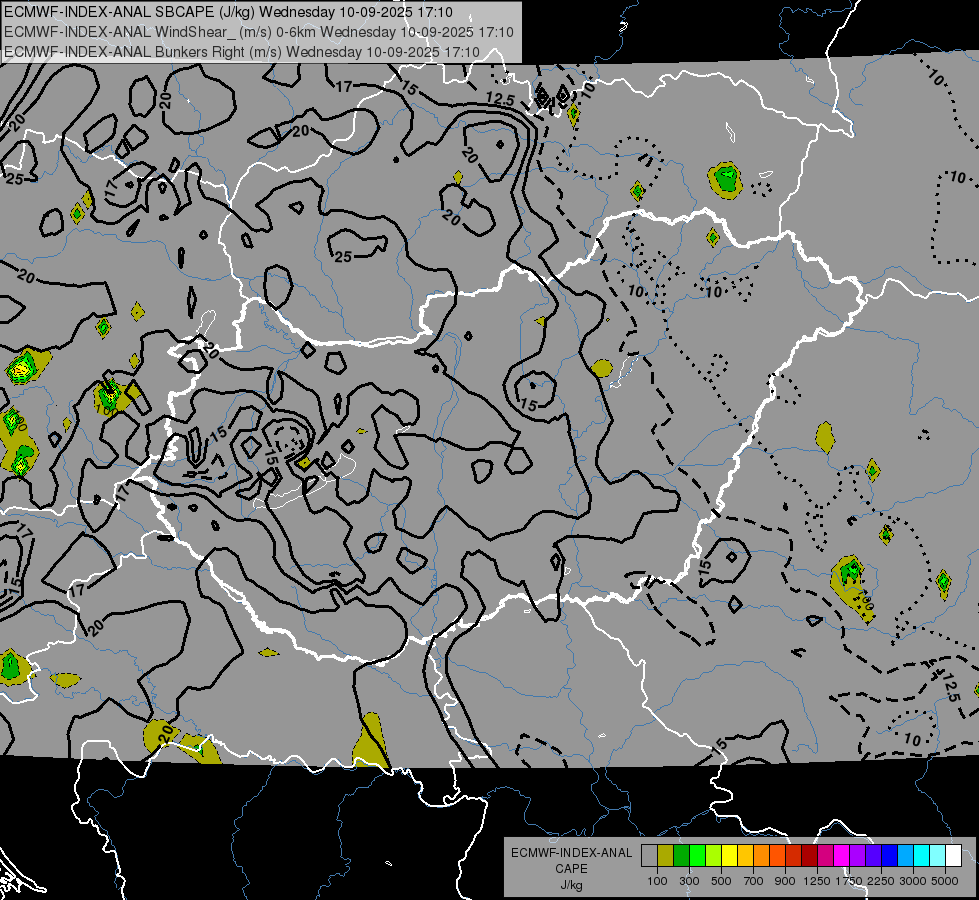
Task: Select the dark green legend swatch
Action: [681, 855]
